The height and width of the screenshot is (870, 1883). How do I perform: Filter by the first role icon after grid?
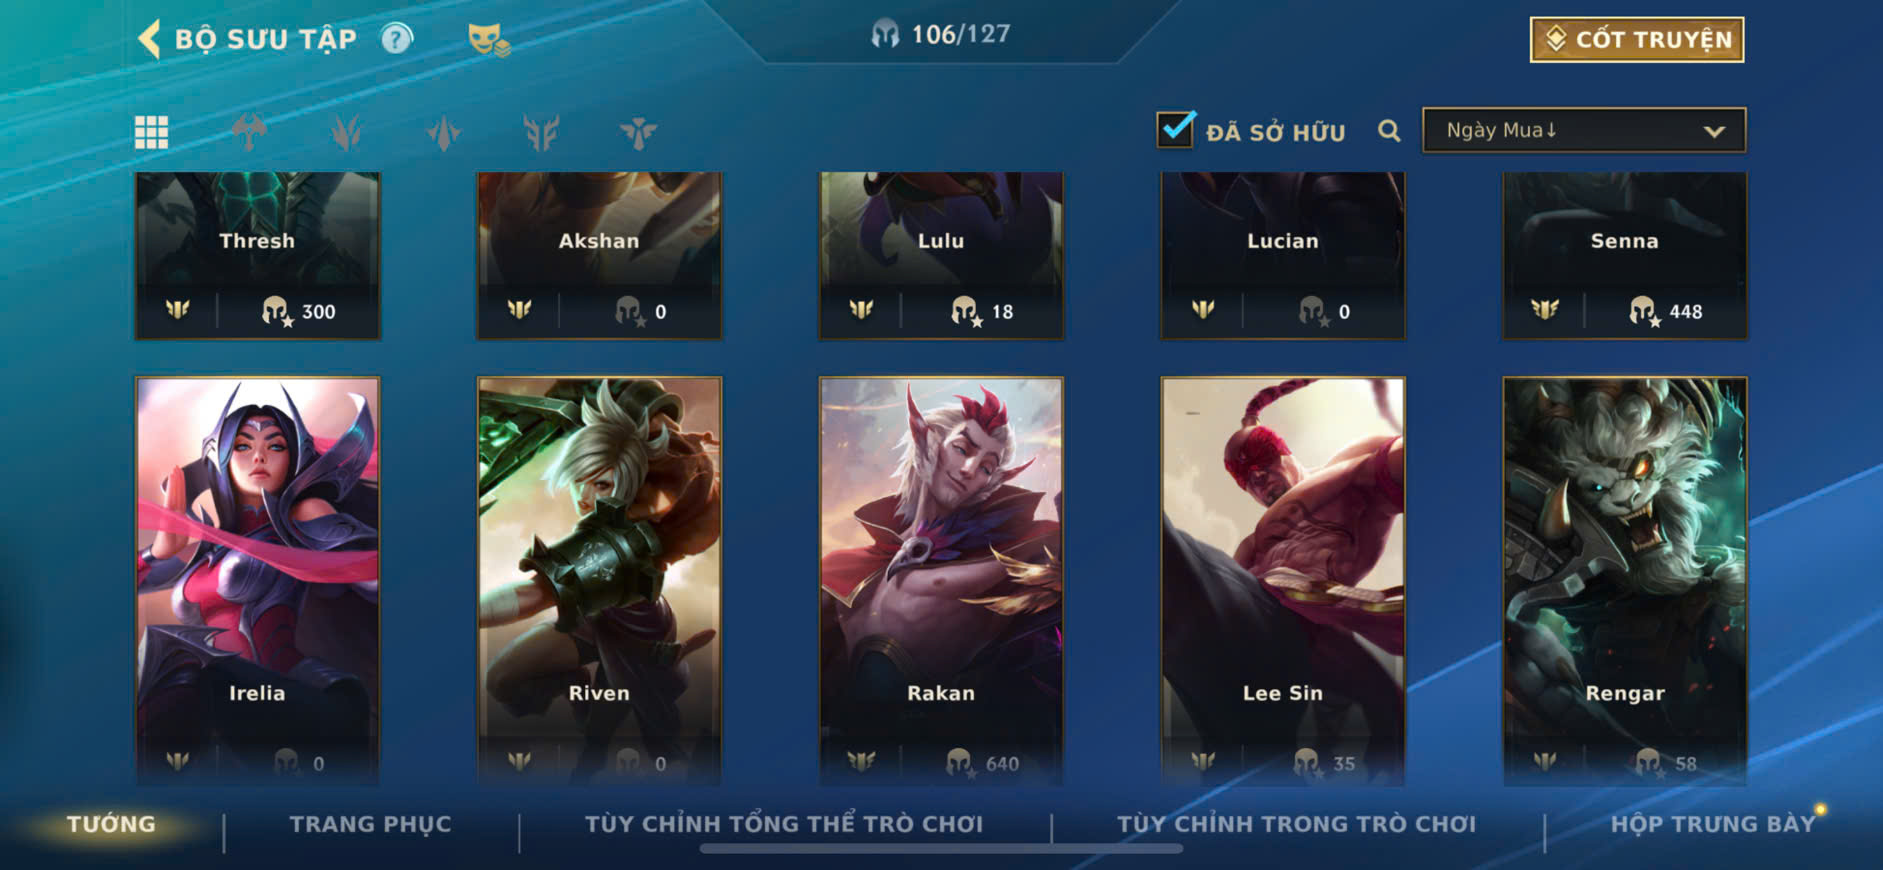(x=249, y=132)
